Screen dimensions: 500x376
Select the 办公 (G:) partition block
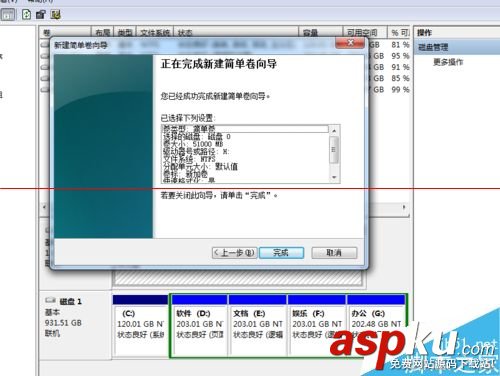[376, 325]
